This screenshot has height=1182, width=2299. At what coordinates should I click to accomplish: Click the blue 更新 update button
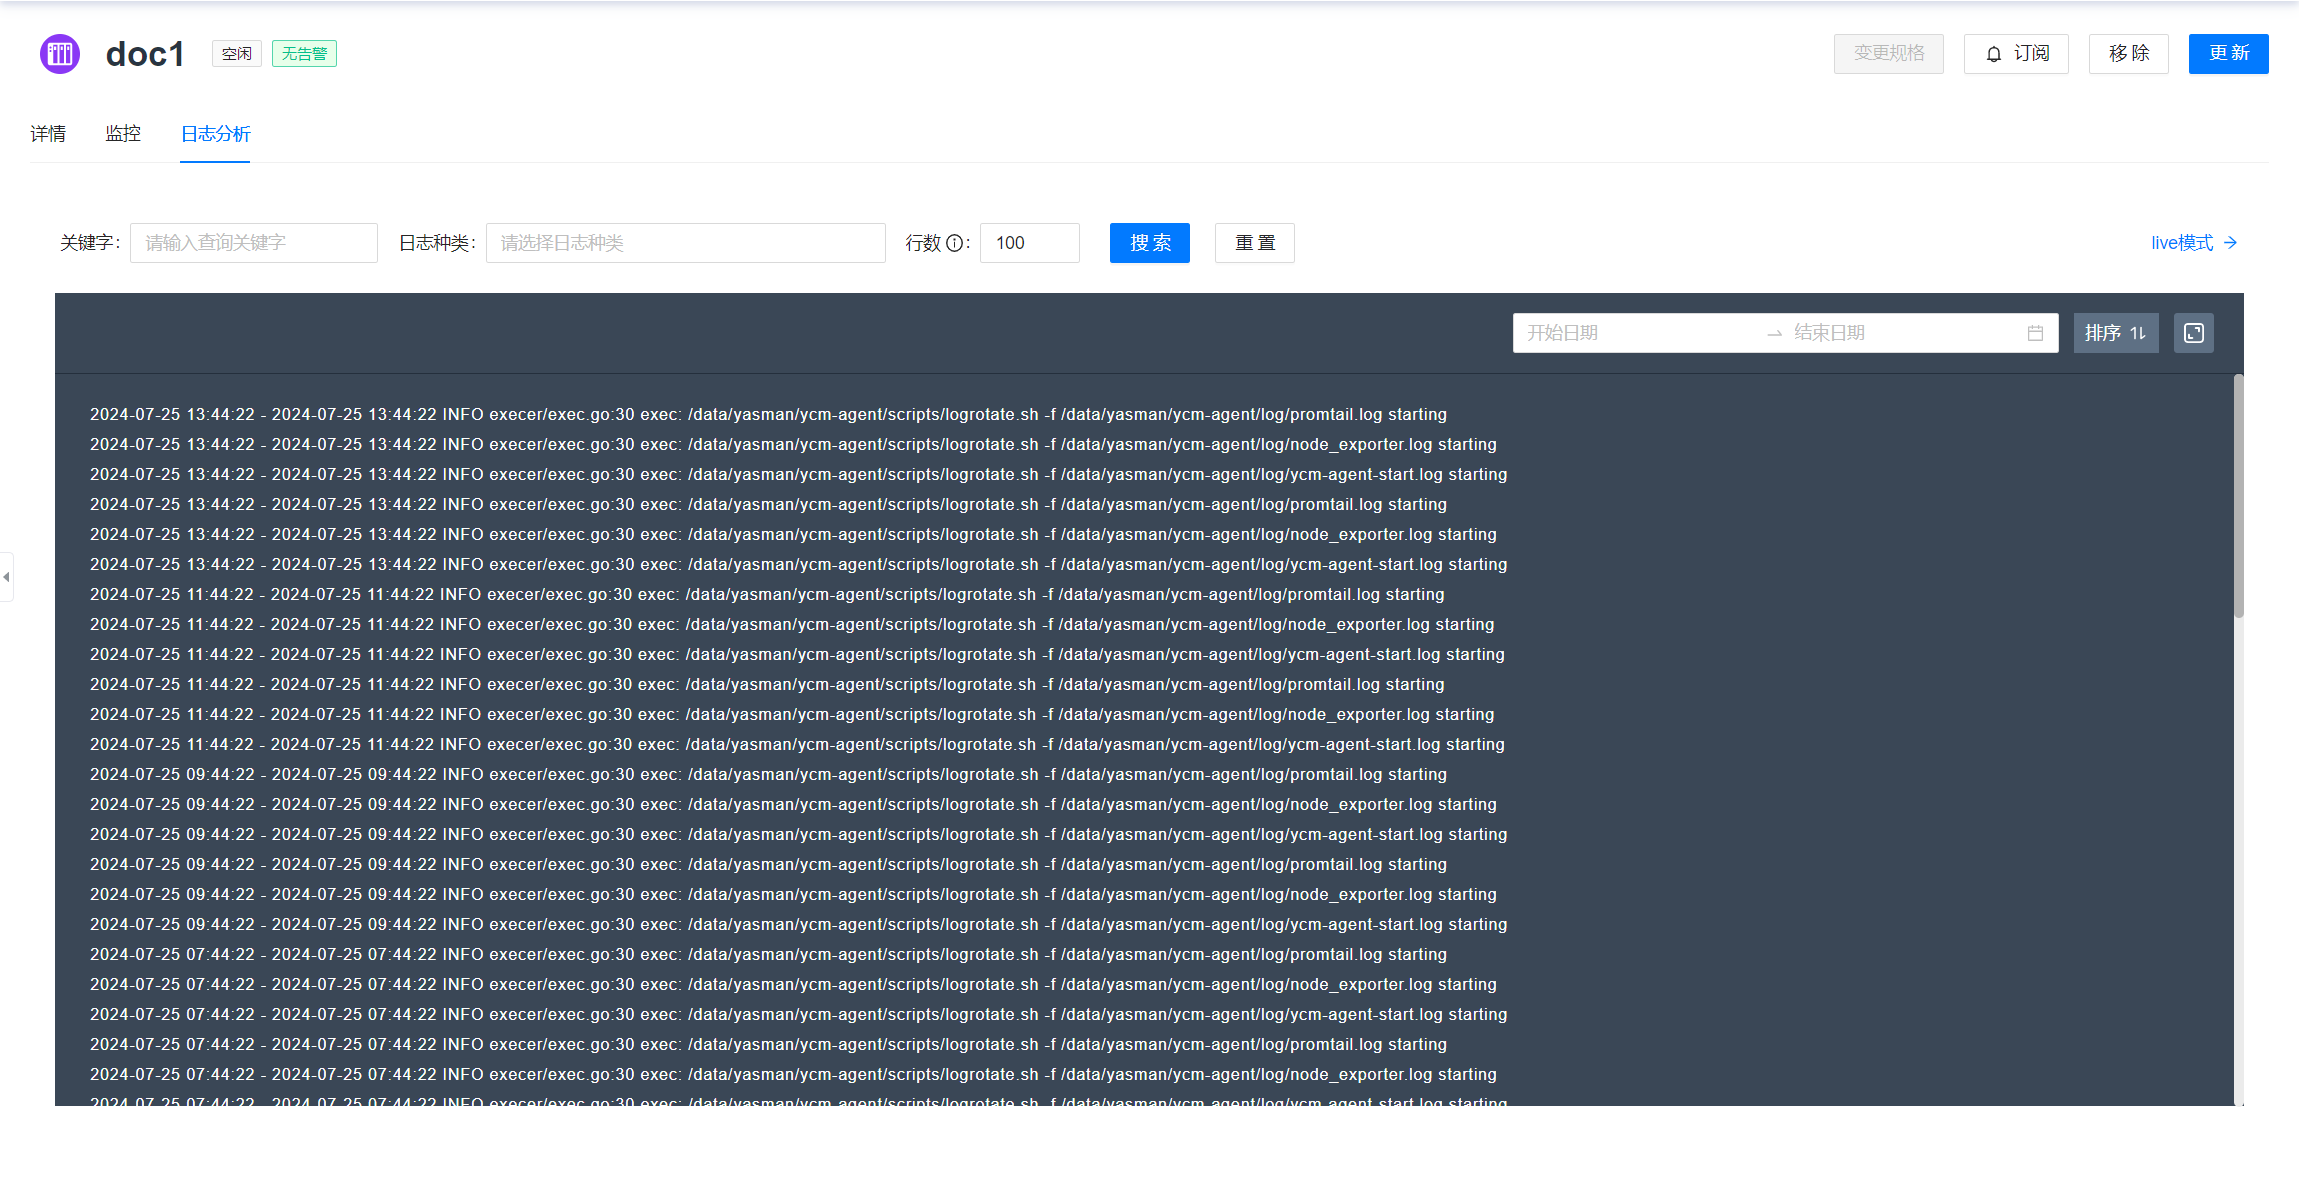[x=2228, y=54]
